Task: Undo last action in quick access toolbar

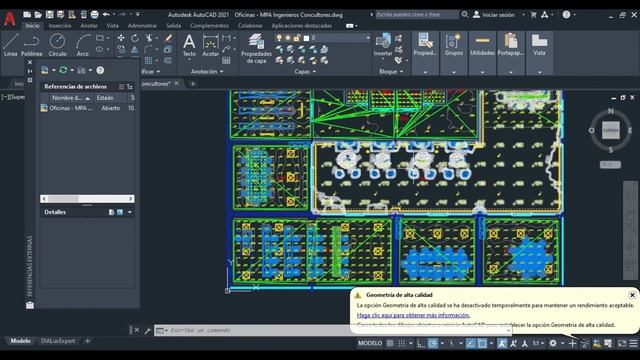Action: tap(106, 15)
